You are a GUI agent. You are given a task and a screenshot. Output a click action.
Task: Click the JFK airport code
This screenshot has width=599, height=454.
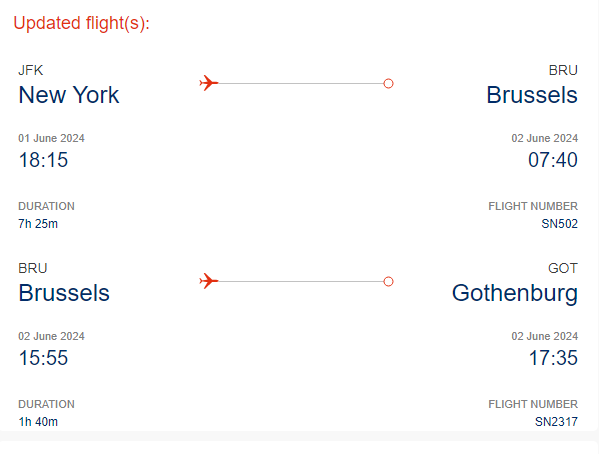tap(31, 70)
